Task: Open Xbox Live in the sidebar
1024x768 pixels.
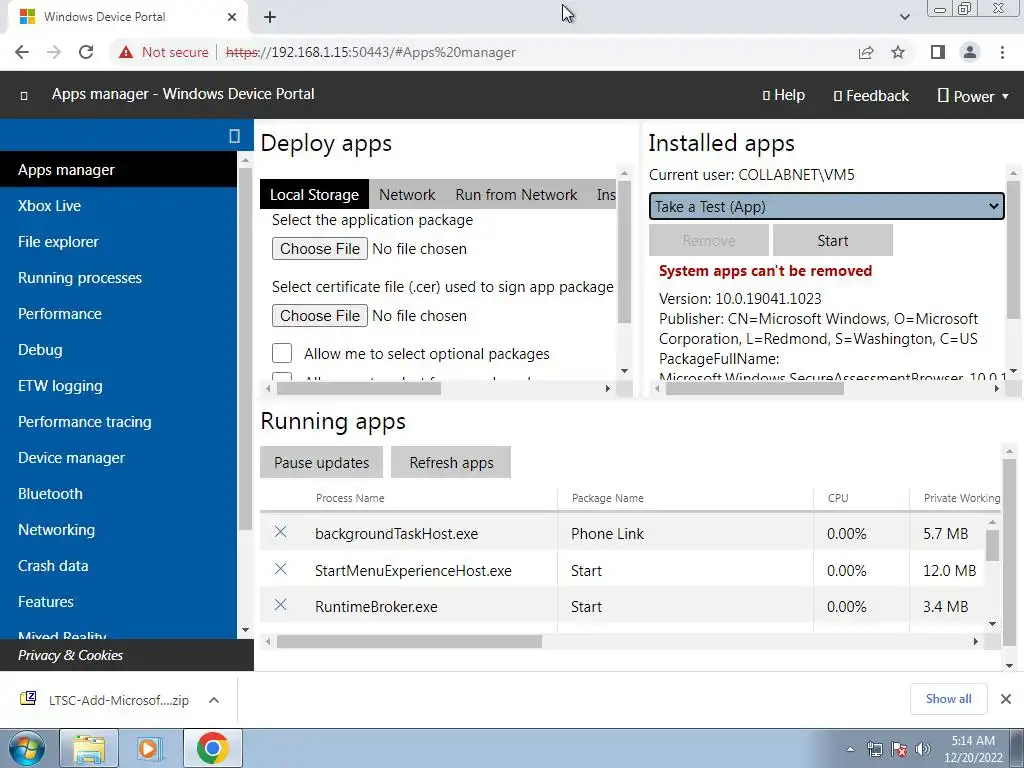Action: pos(118,206)
